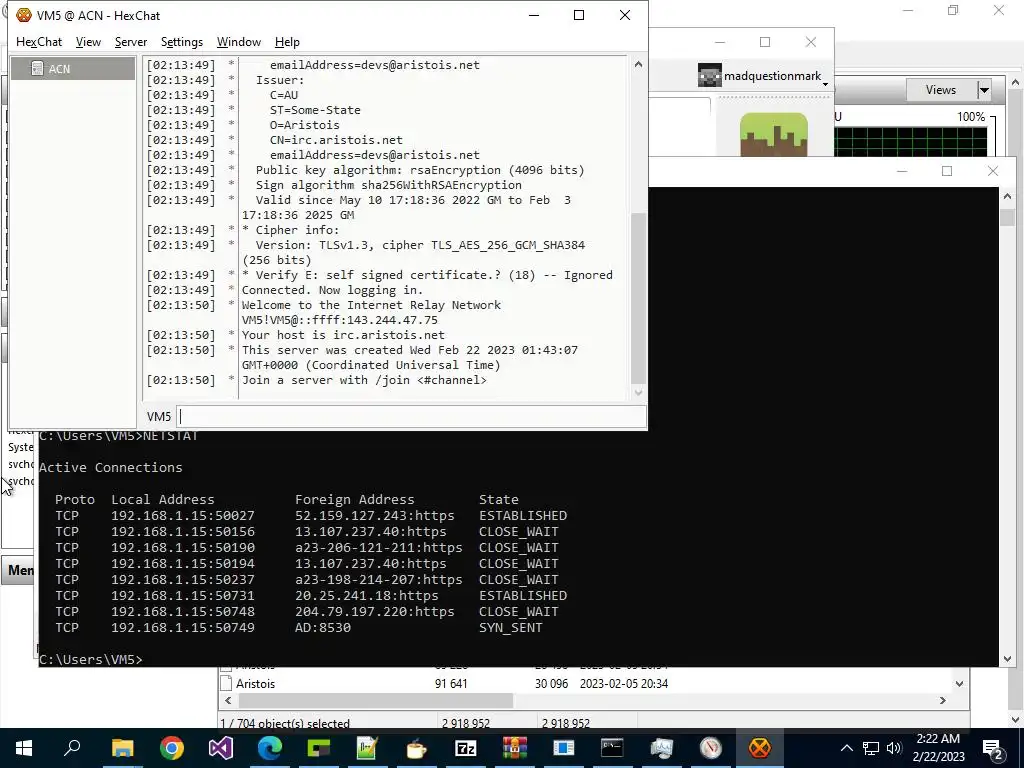1024x768 pixels.
Task: Open the Help menu in HexChat
Action: point(287,42)
